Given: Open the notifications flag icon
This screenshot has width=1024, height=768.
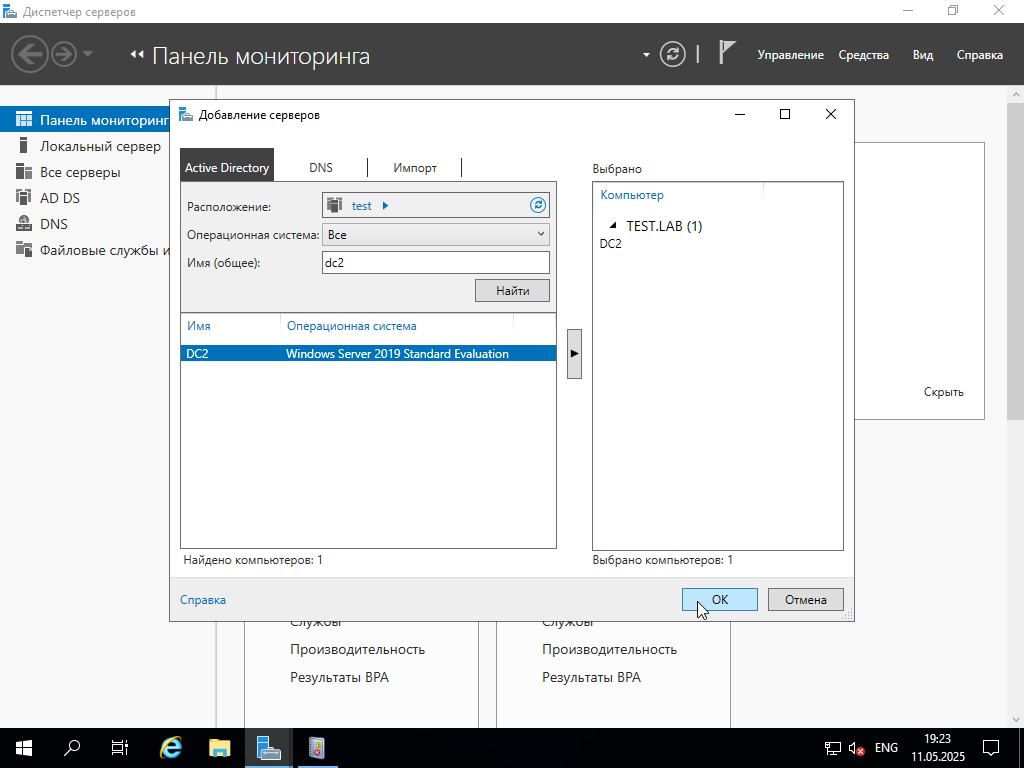Looking at the screenshot, I should (727, 52).
